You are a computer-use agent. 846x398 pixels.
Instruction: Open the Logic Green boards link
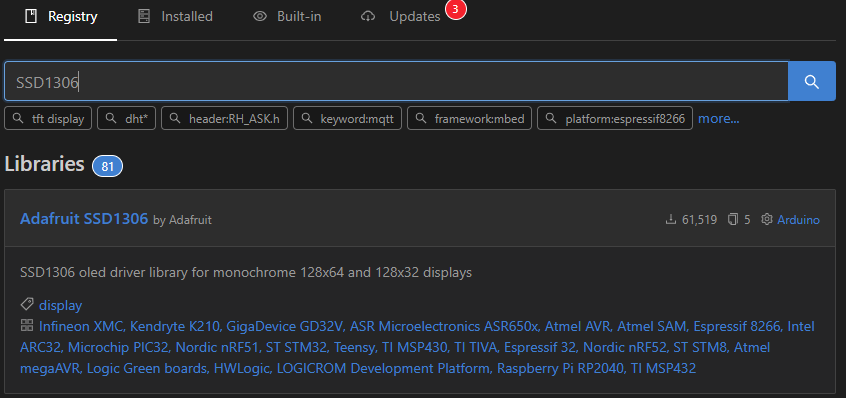(x=147, y=369)
